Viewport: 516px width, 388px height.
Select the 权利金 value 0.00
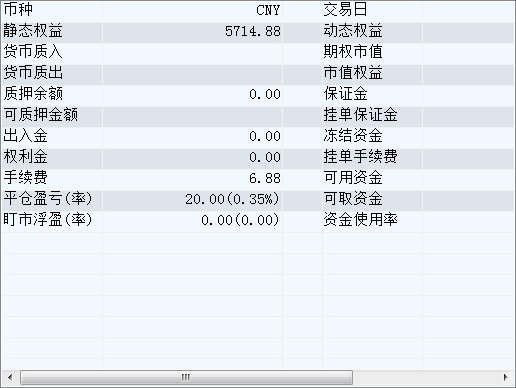265,158
